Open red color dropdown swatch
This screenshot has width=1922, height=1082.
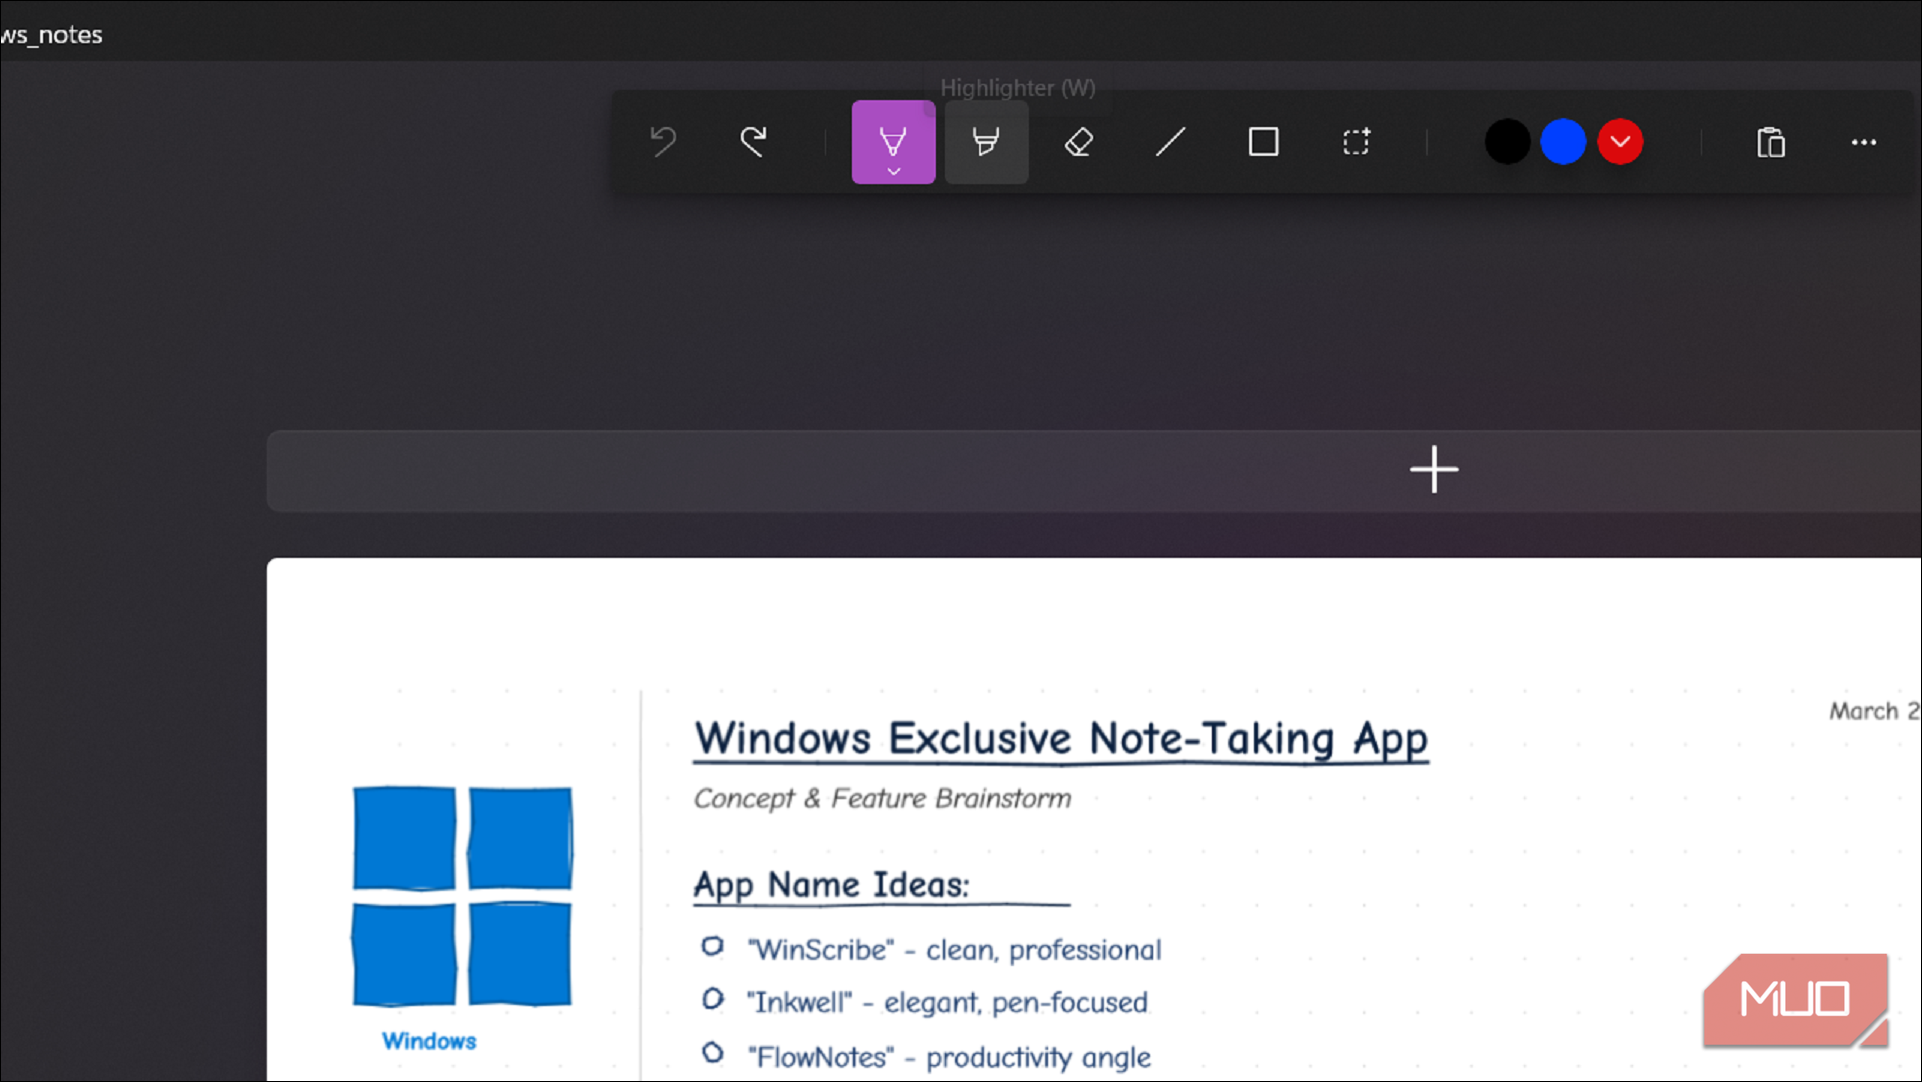point(1620,142)
